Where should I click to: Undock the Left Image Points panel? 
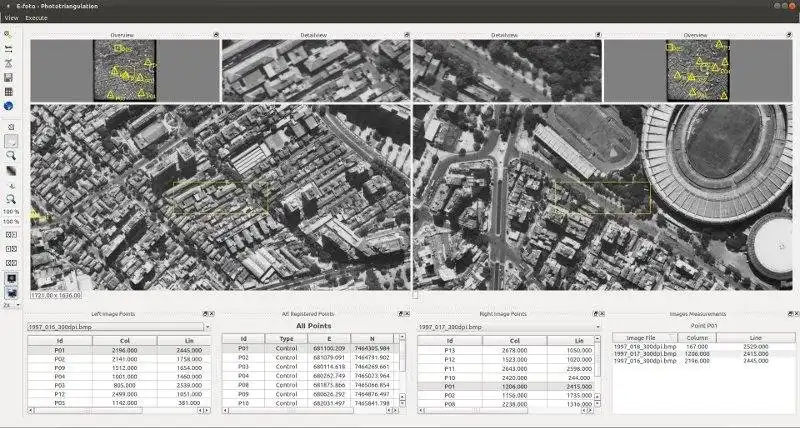(x=206, y=314)
